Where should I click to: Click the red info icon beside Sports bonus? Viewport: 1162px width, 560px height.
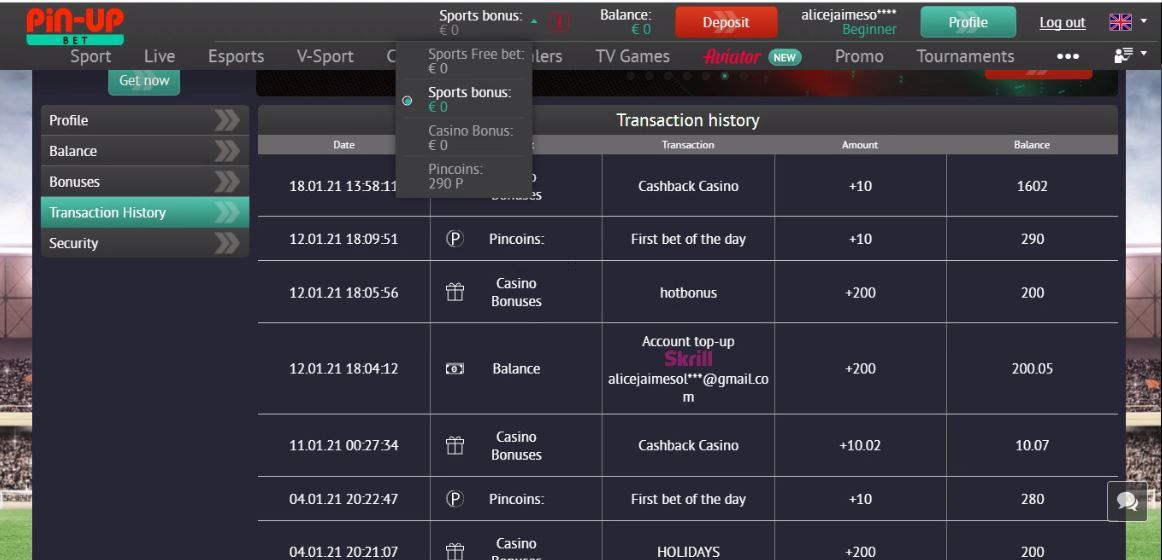pos(560,22)
